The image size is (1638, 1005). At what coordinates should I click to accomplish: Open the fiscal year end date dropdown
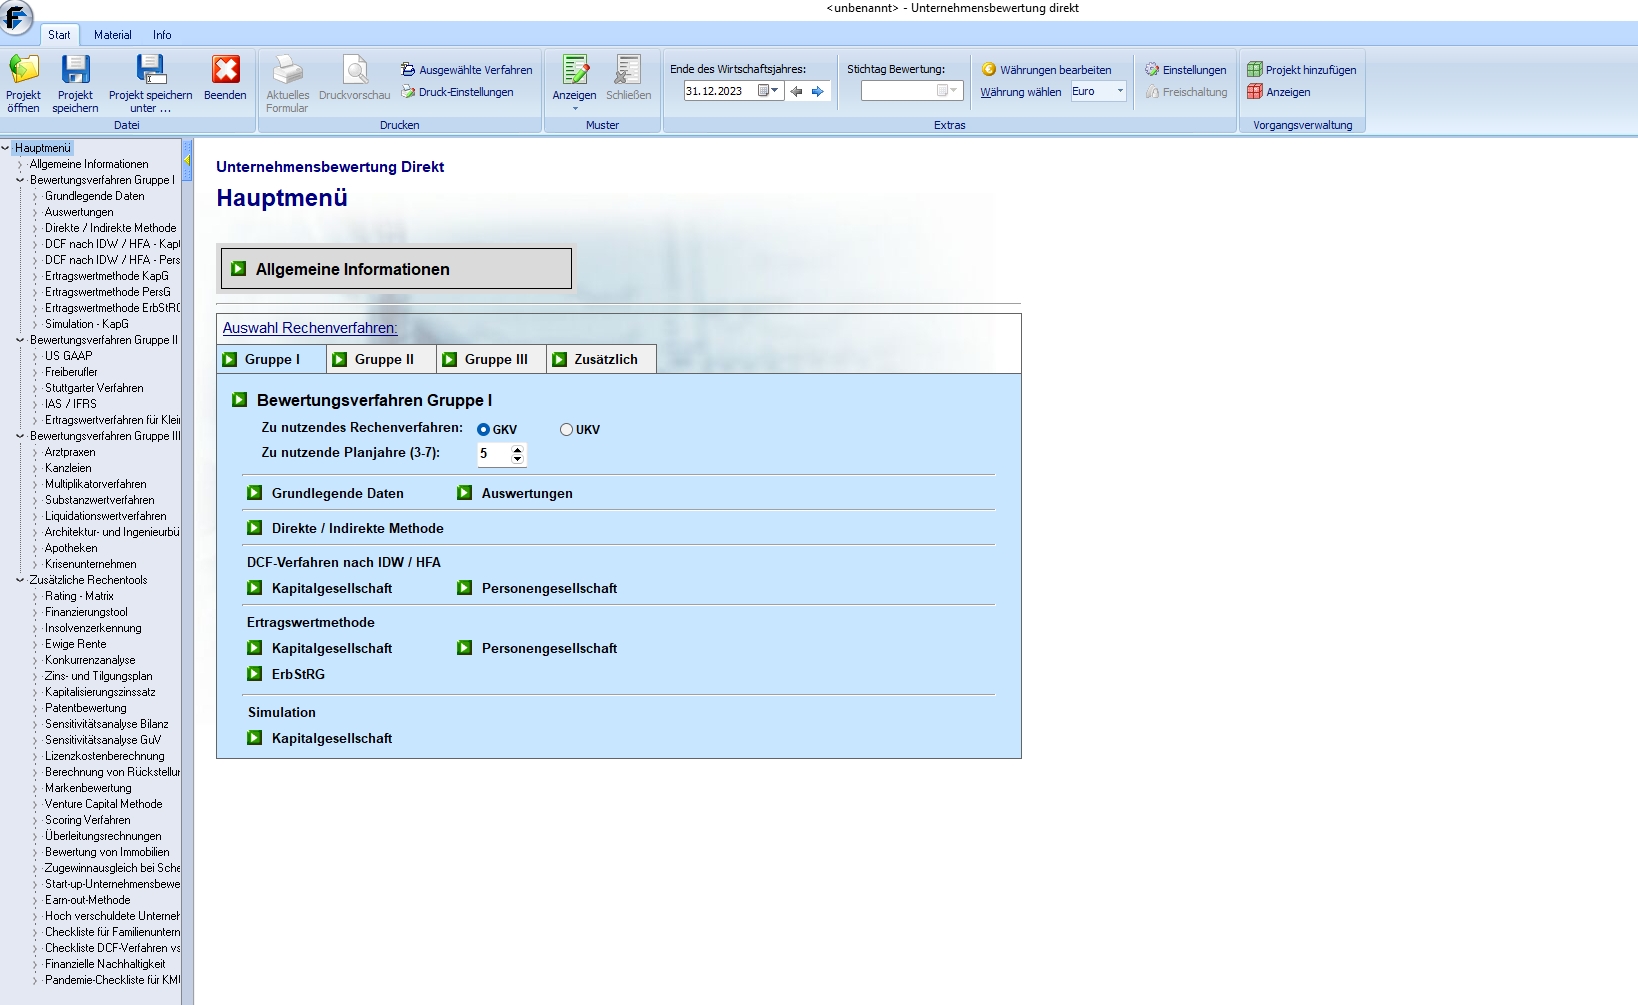pyautogui.click(x=767, y=91)
